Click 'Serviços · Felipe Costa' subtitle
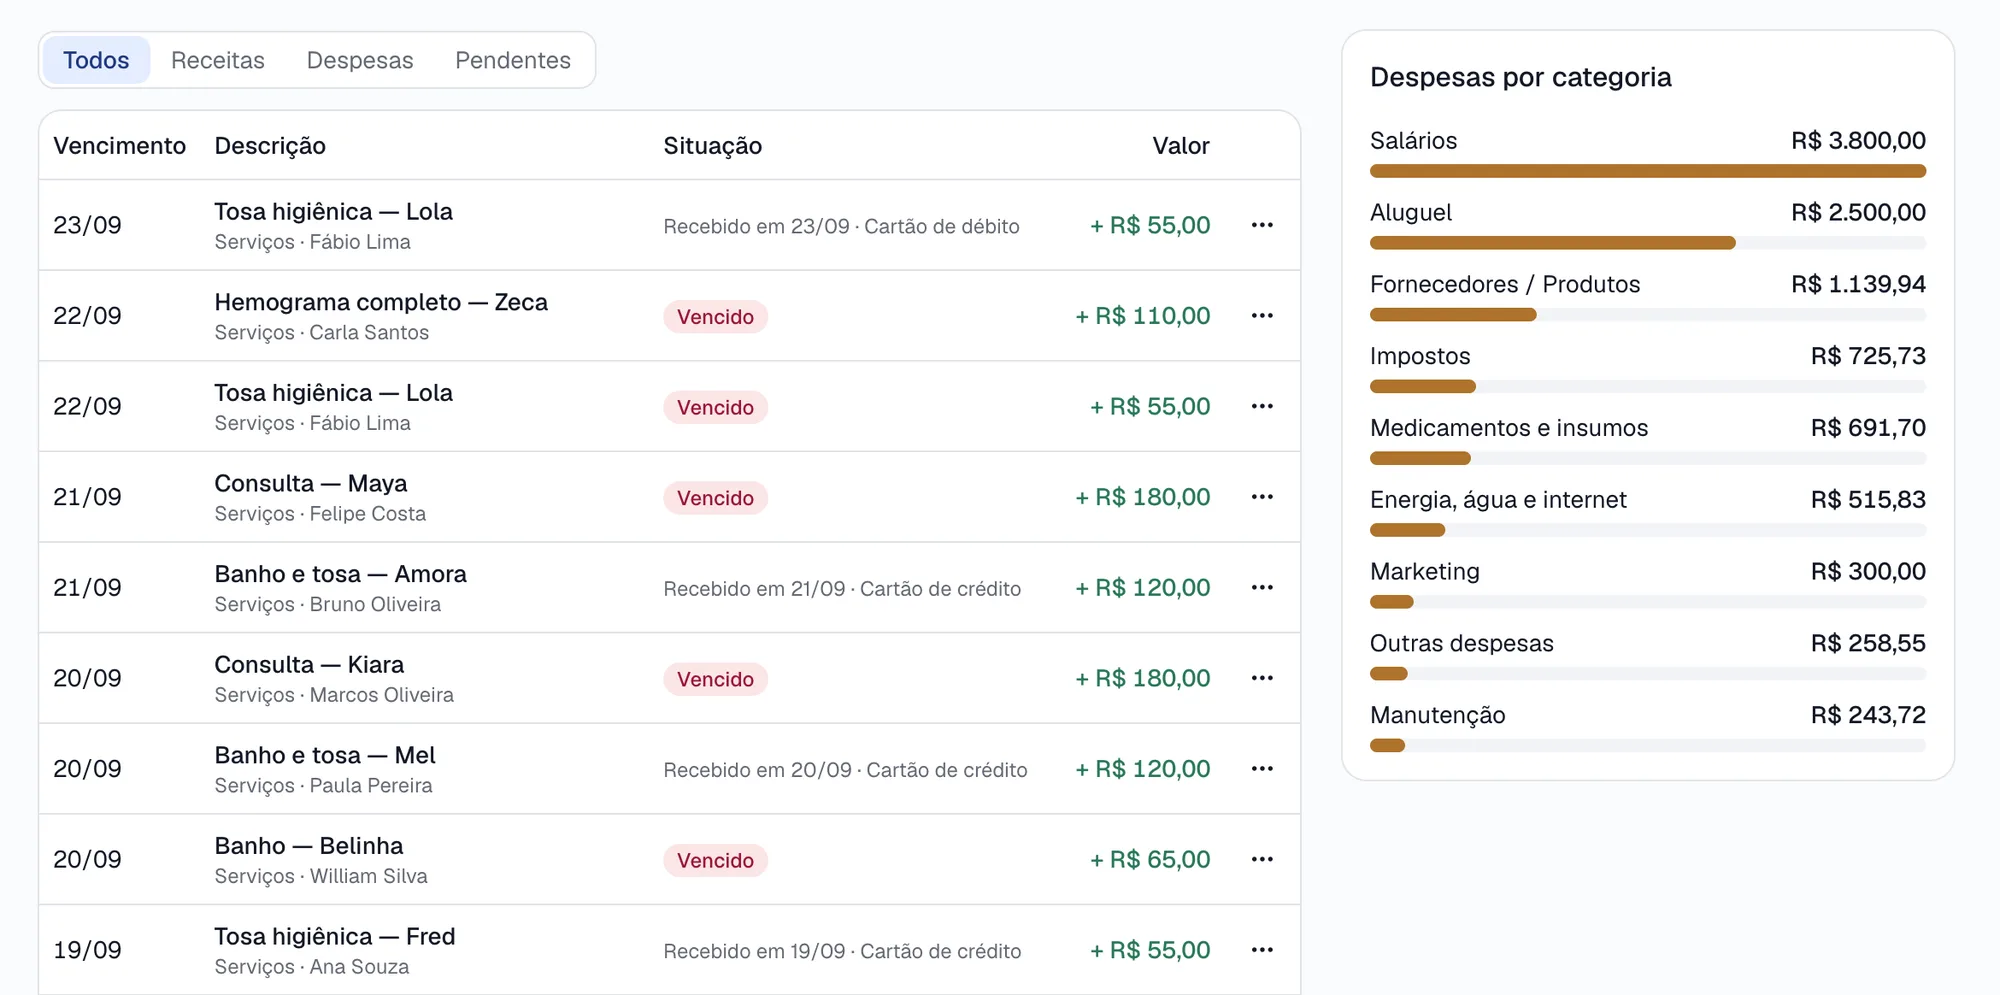Viewport: 2000px width, 995px height. pyautogui.click(x=320, y=514)
